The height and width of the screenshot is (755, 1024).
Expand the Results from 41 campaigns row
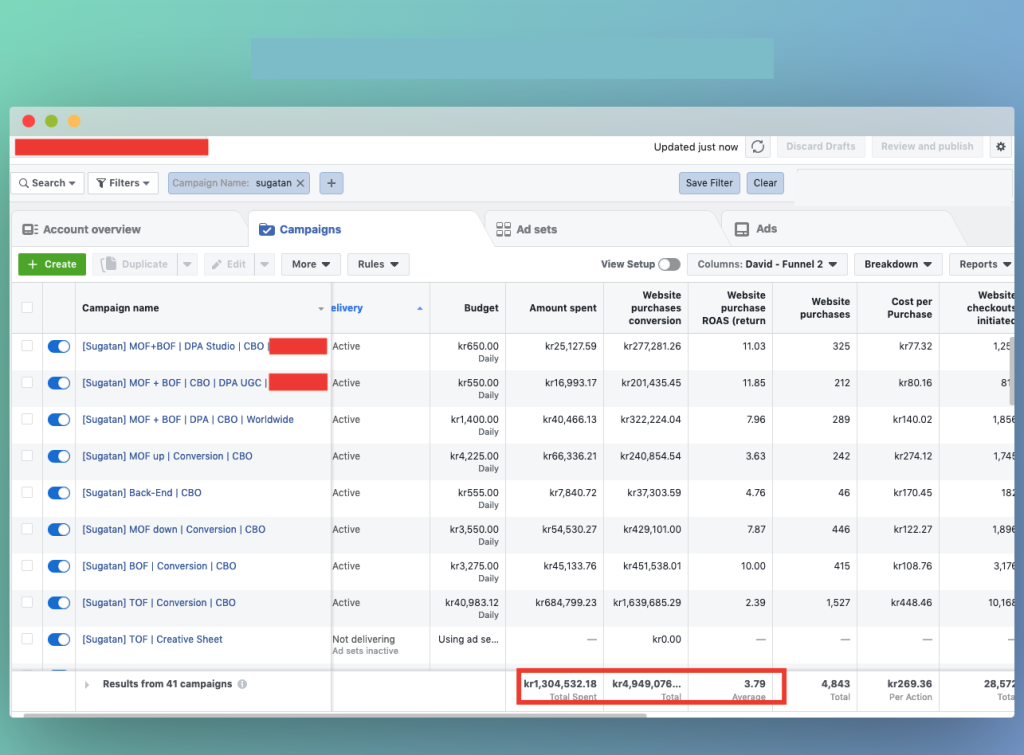point(87,685)
